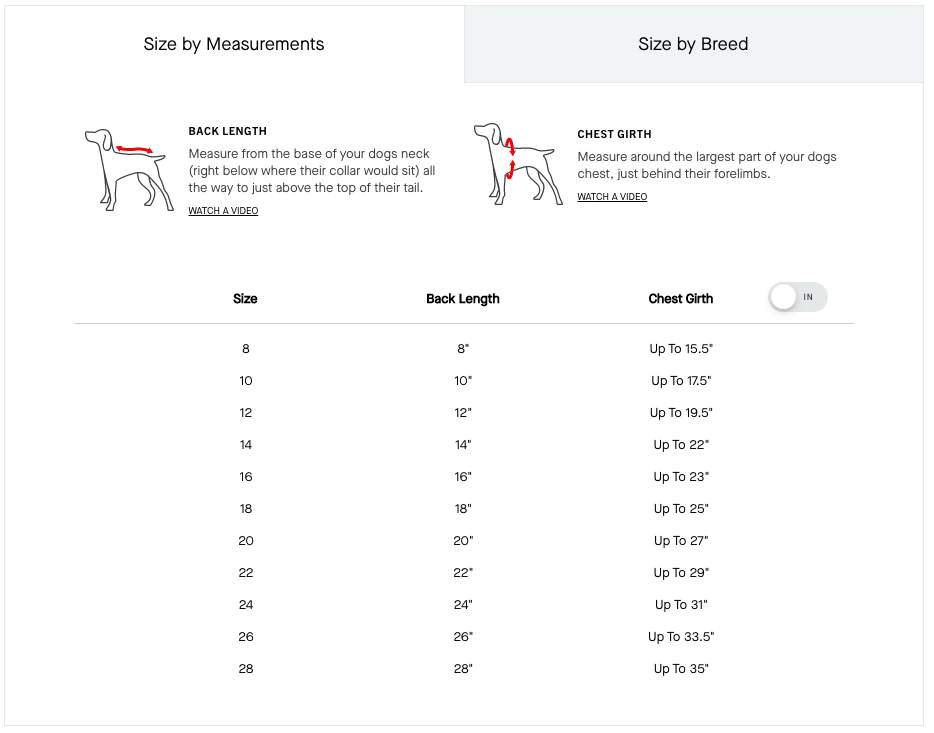Screen dimensions: 934x733
Task: Select the size 20 row
Action: point(246,541)
